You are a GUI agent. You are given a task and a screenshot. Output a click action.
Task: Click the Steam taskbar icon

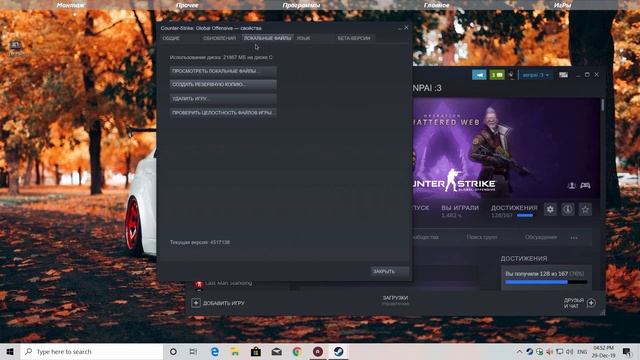338,351
